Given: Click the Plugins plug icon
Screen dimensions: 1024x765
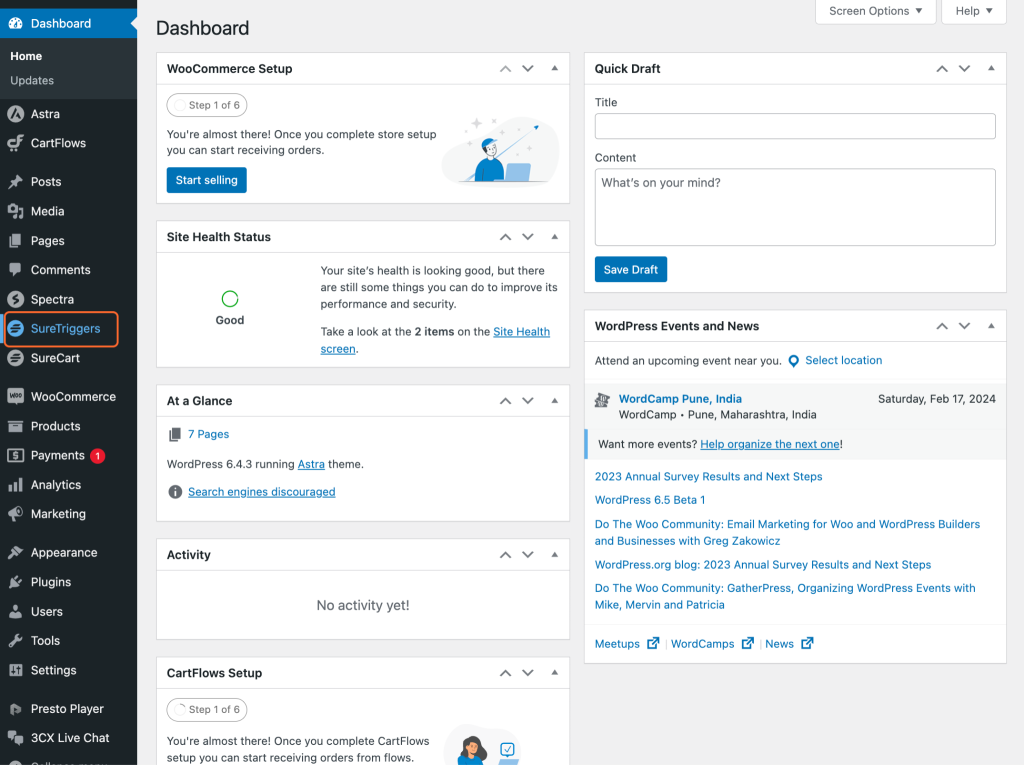Looking at the screenshot, I should (x=15, y=582).
